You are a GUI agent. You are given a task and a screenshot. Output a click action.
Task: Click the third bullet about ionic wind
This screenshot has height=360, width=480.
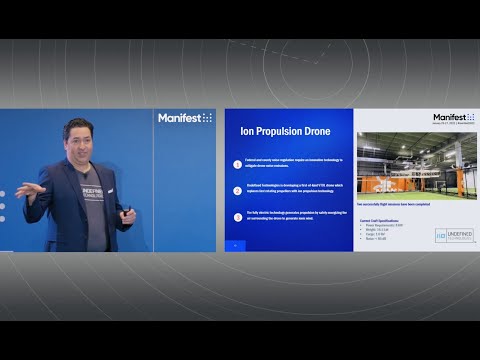point(297,215)
